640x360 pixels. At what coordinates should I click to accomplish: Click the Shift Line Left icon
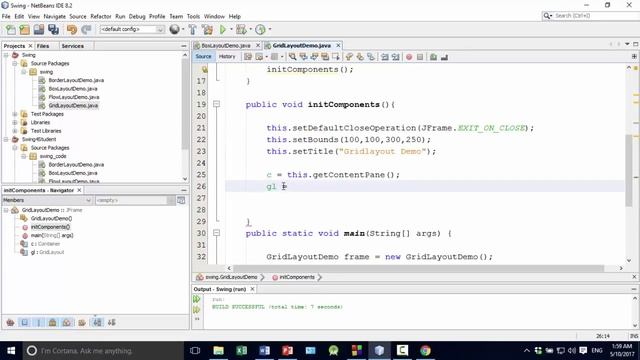(x=384, y=57)
